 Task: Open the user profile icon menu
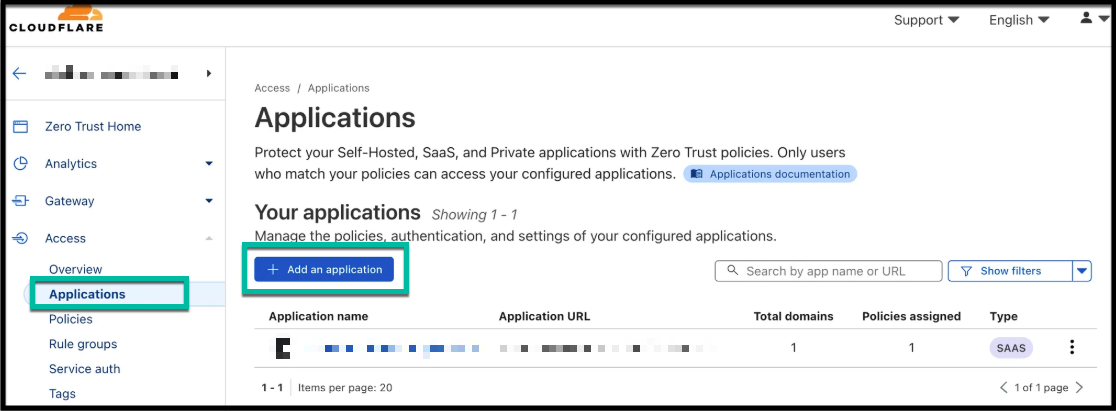(1086, 19)
